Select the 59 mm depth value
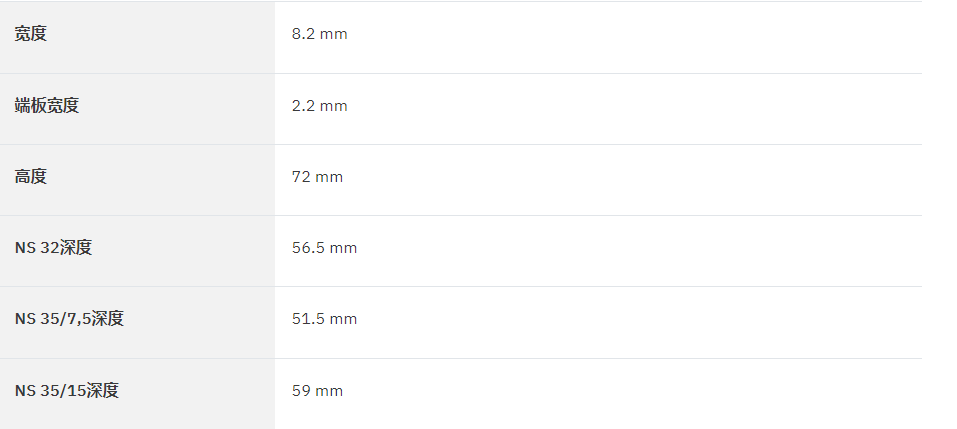This screenshot has width=957, height=429. click(x=317, y=391)
